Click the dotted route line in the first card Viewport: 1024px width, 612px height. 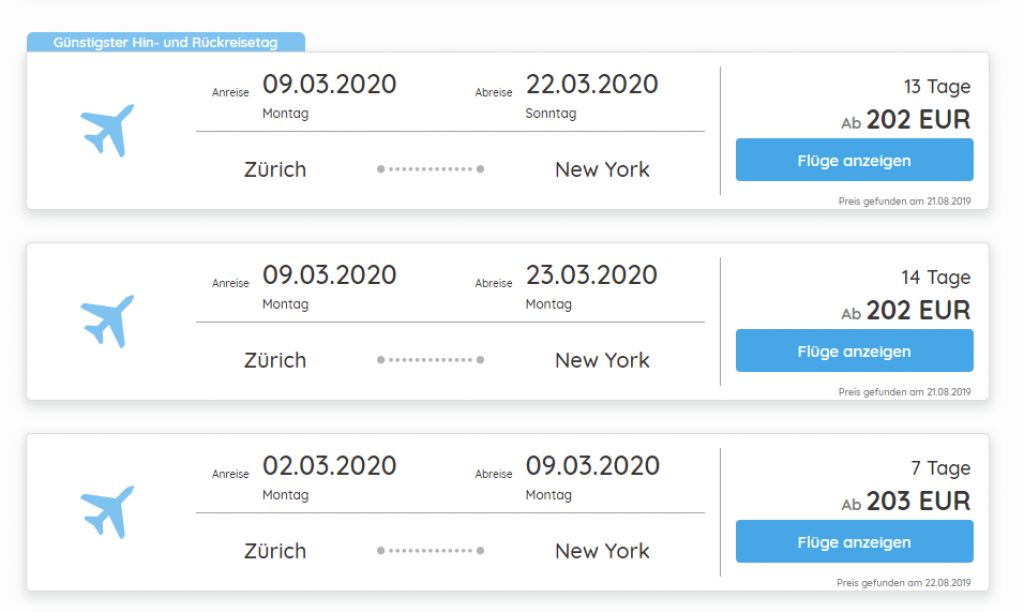click(x=431, y=170)
